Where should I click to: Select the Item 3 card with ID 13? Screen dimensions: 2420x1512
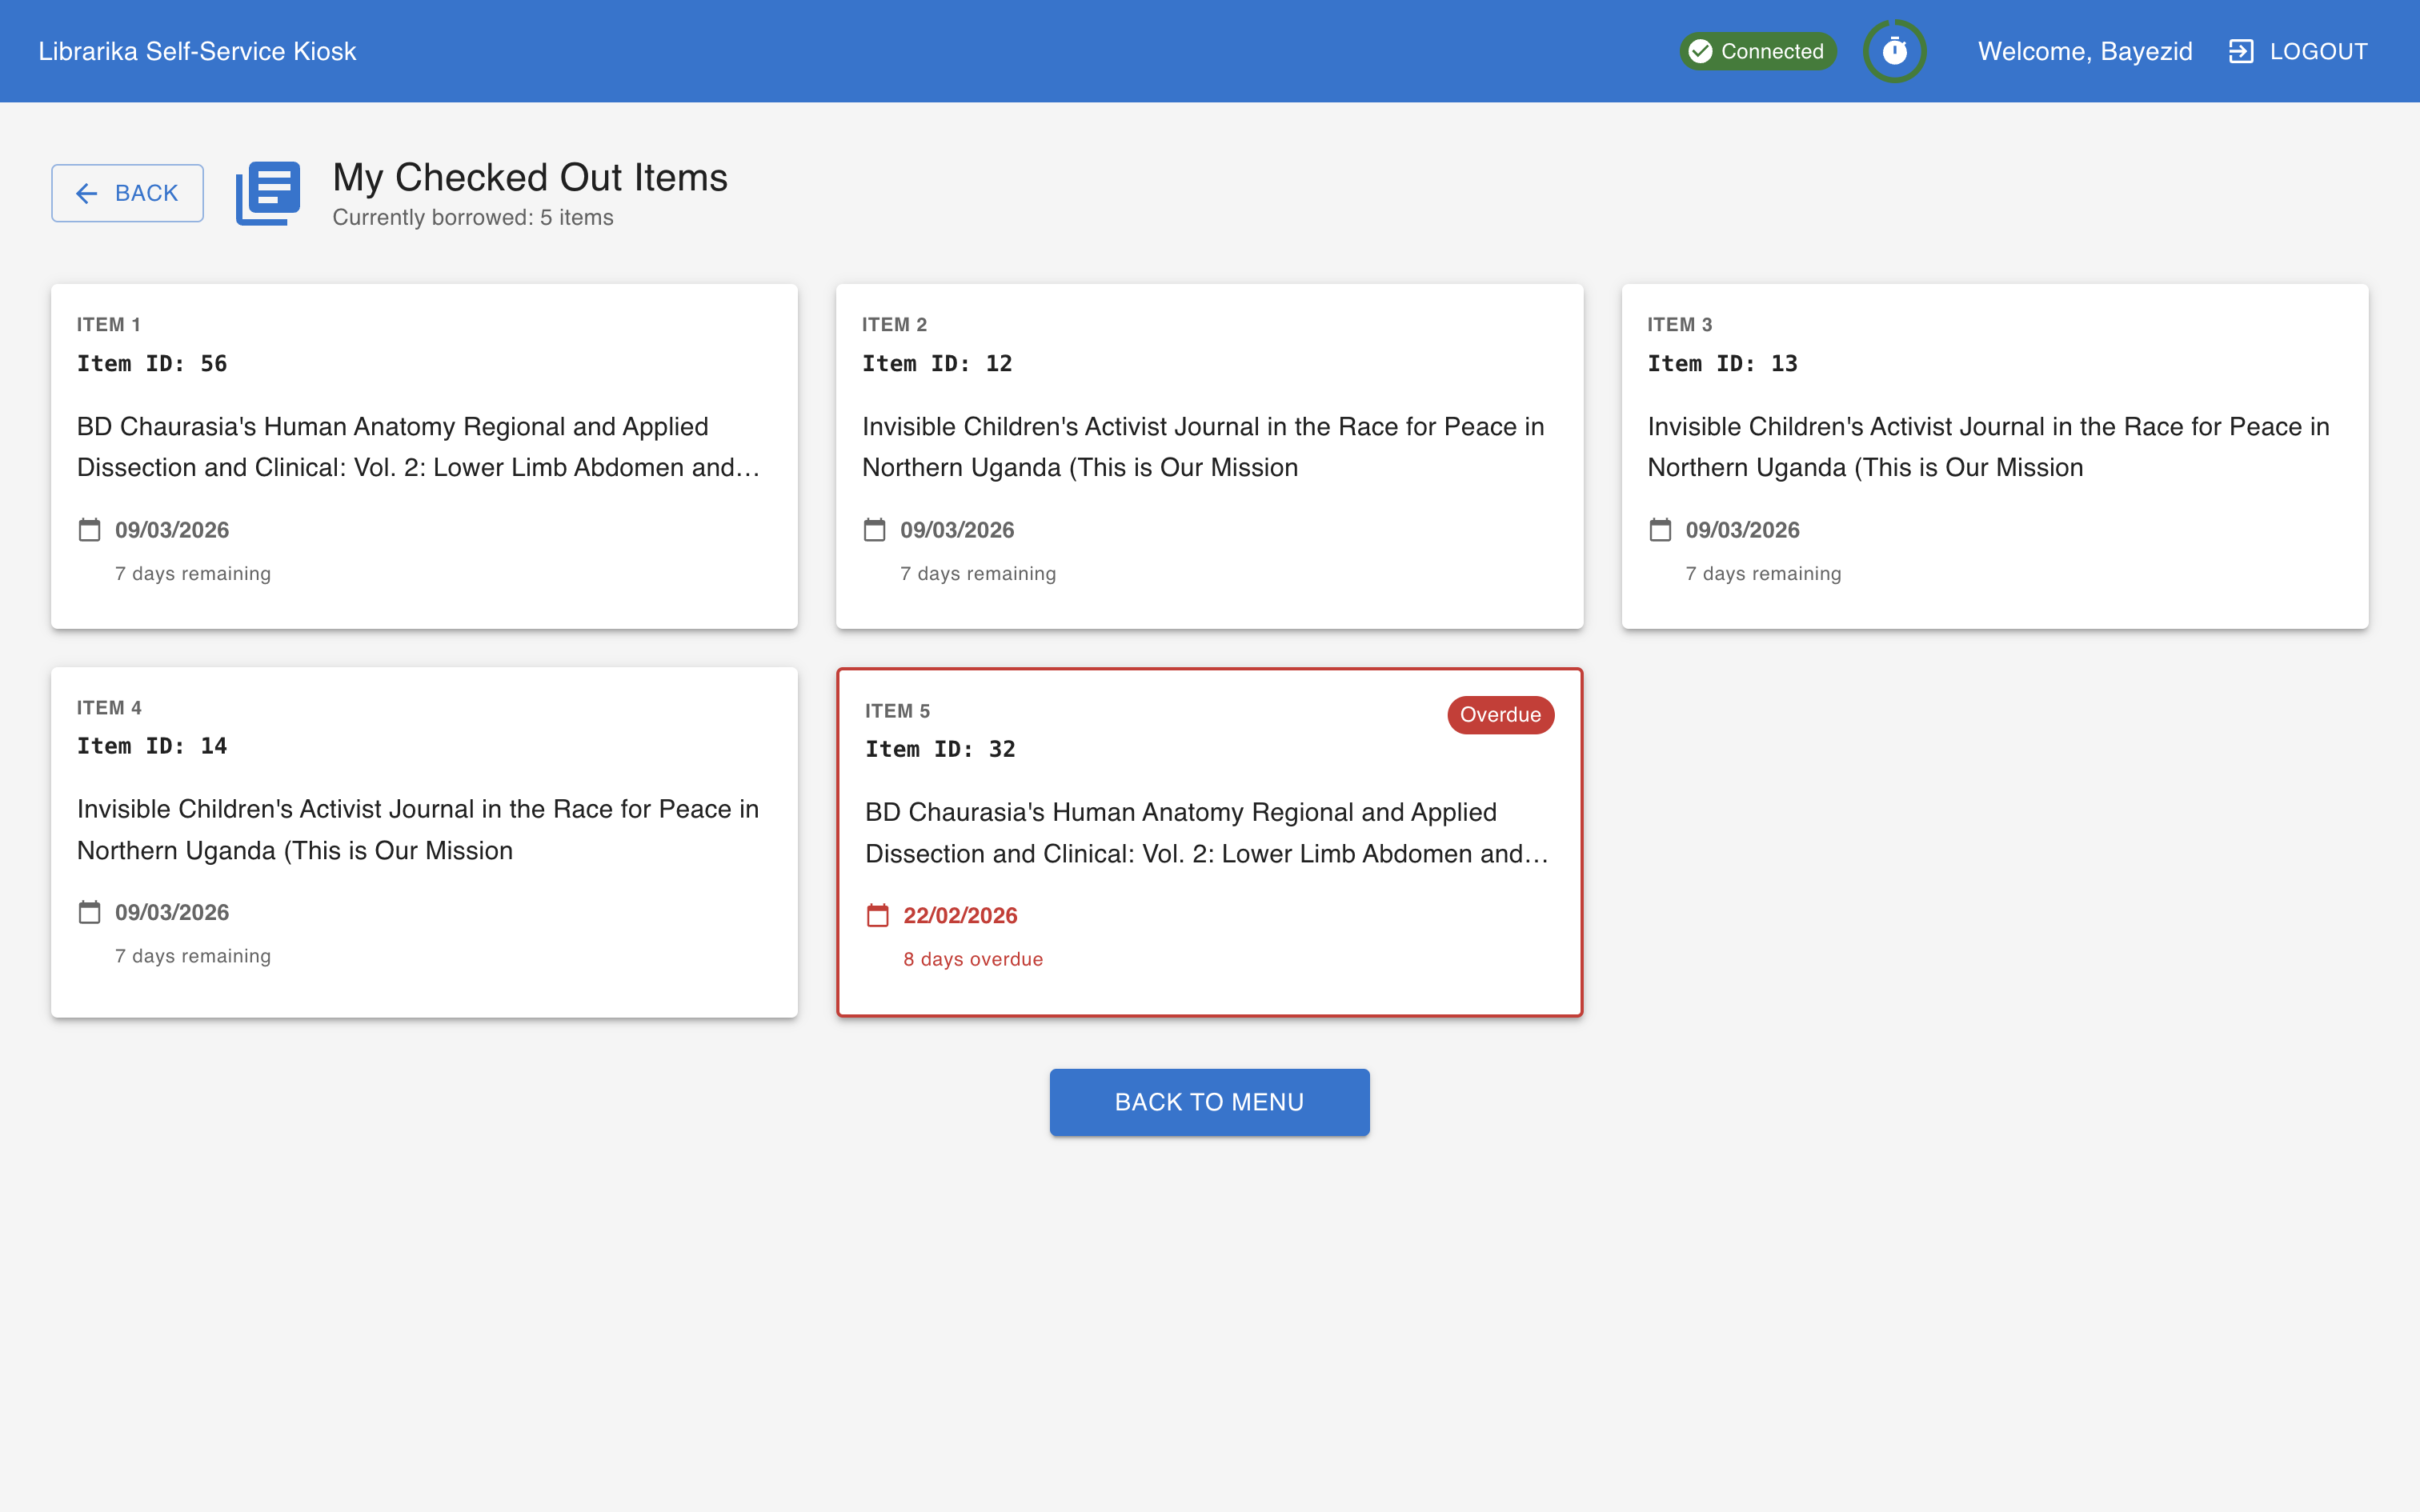(x=1994, y=456)
